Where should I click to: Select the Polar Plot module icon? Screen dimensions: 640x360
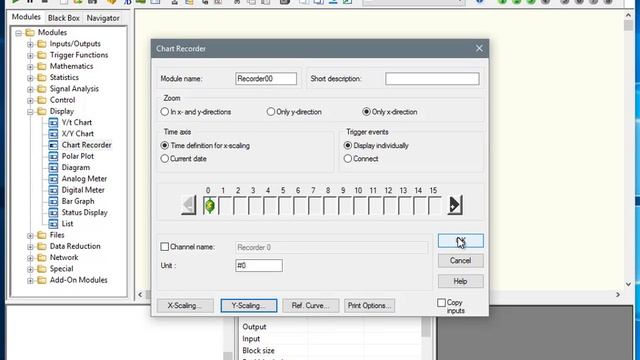click(x=53, y=156)
